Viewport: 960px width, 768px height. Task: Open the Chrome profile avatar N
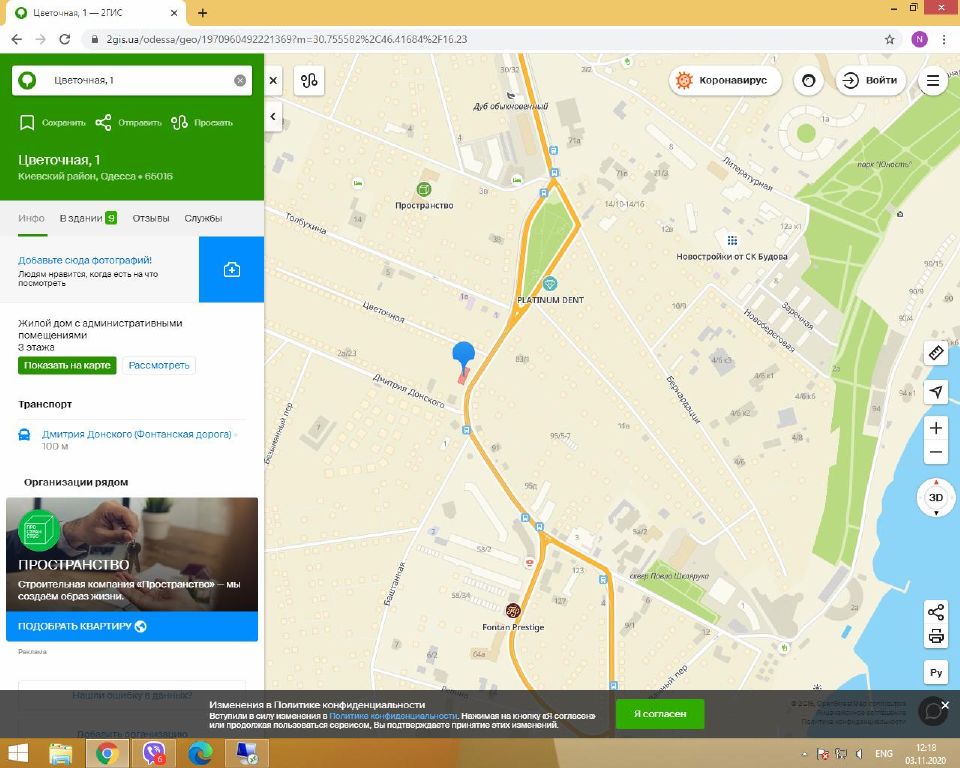pyautogui.click(x=919, y=39)
